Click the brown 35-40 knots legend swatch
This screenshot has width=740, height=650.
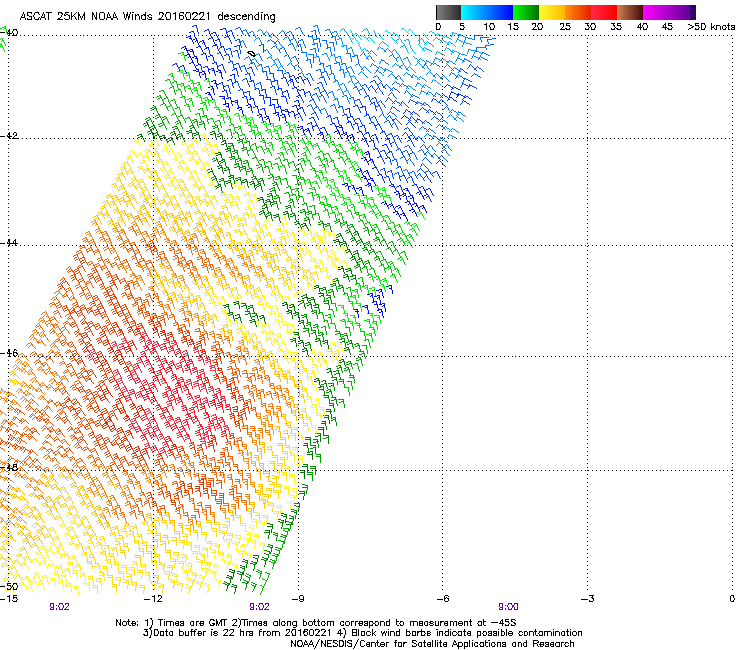coord(630,12)
